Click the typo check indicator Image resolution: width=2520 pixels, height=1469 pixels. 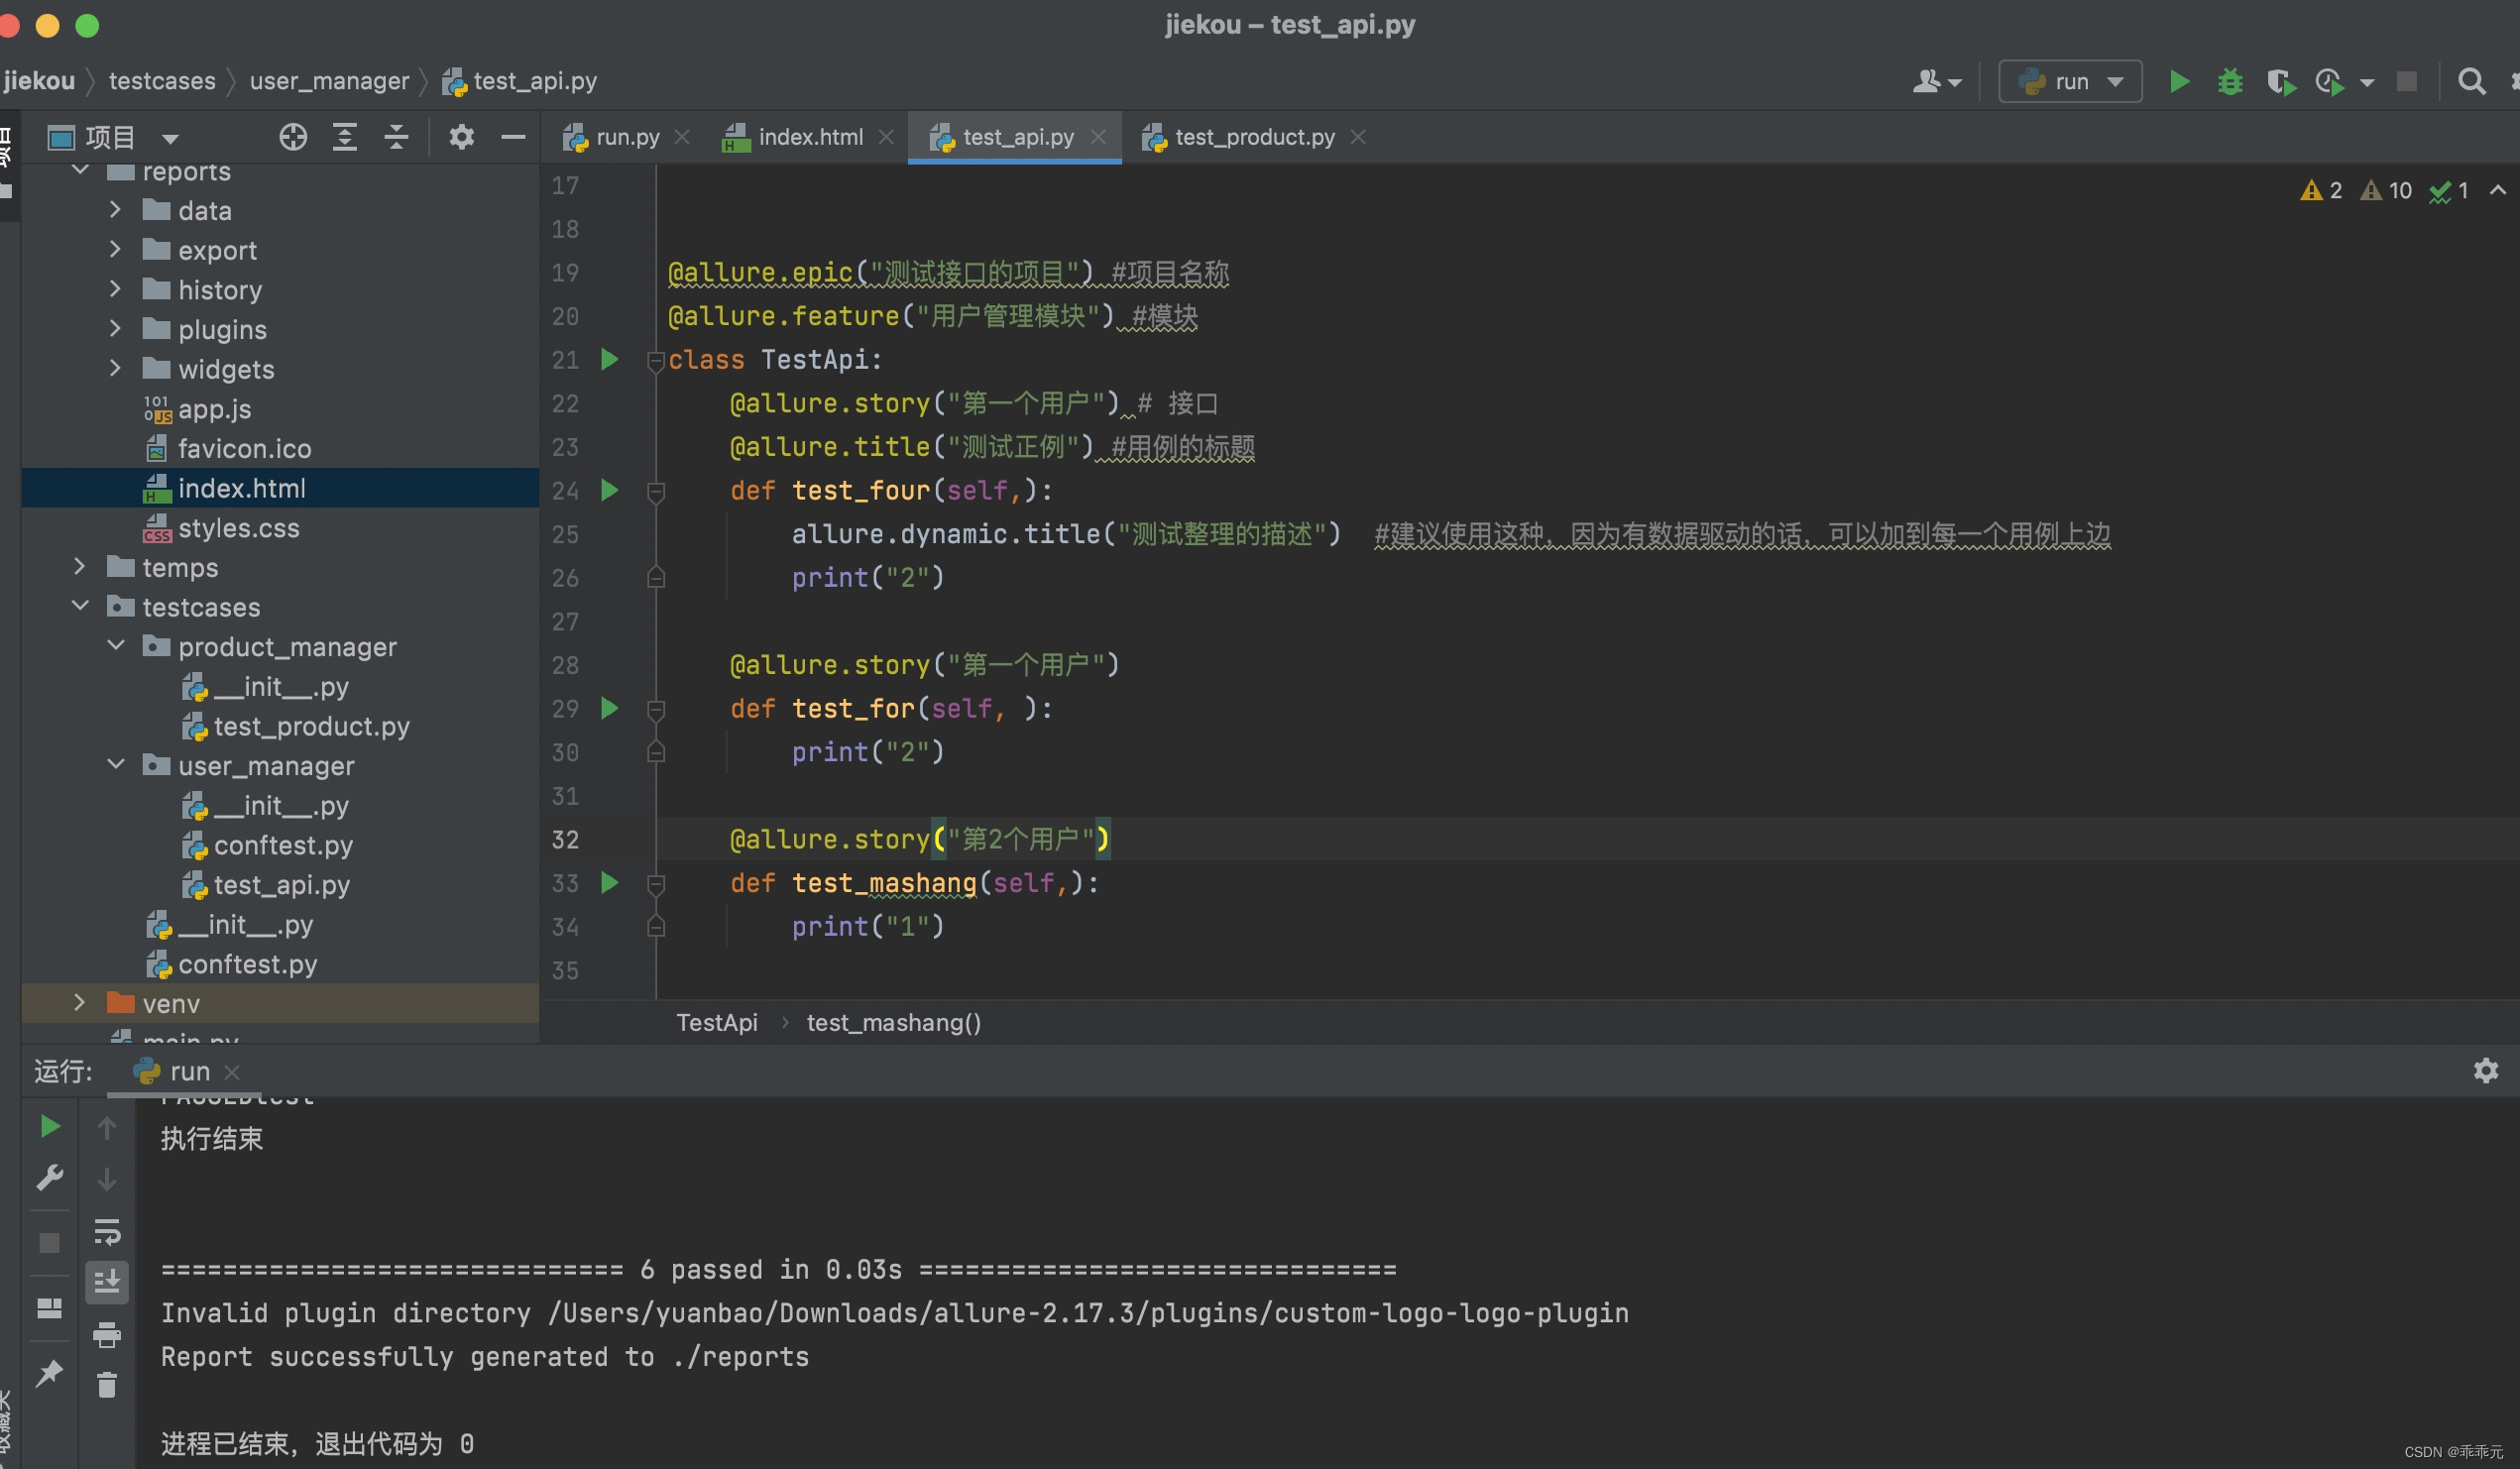click(x=2449, y=190)
